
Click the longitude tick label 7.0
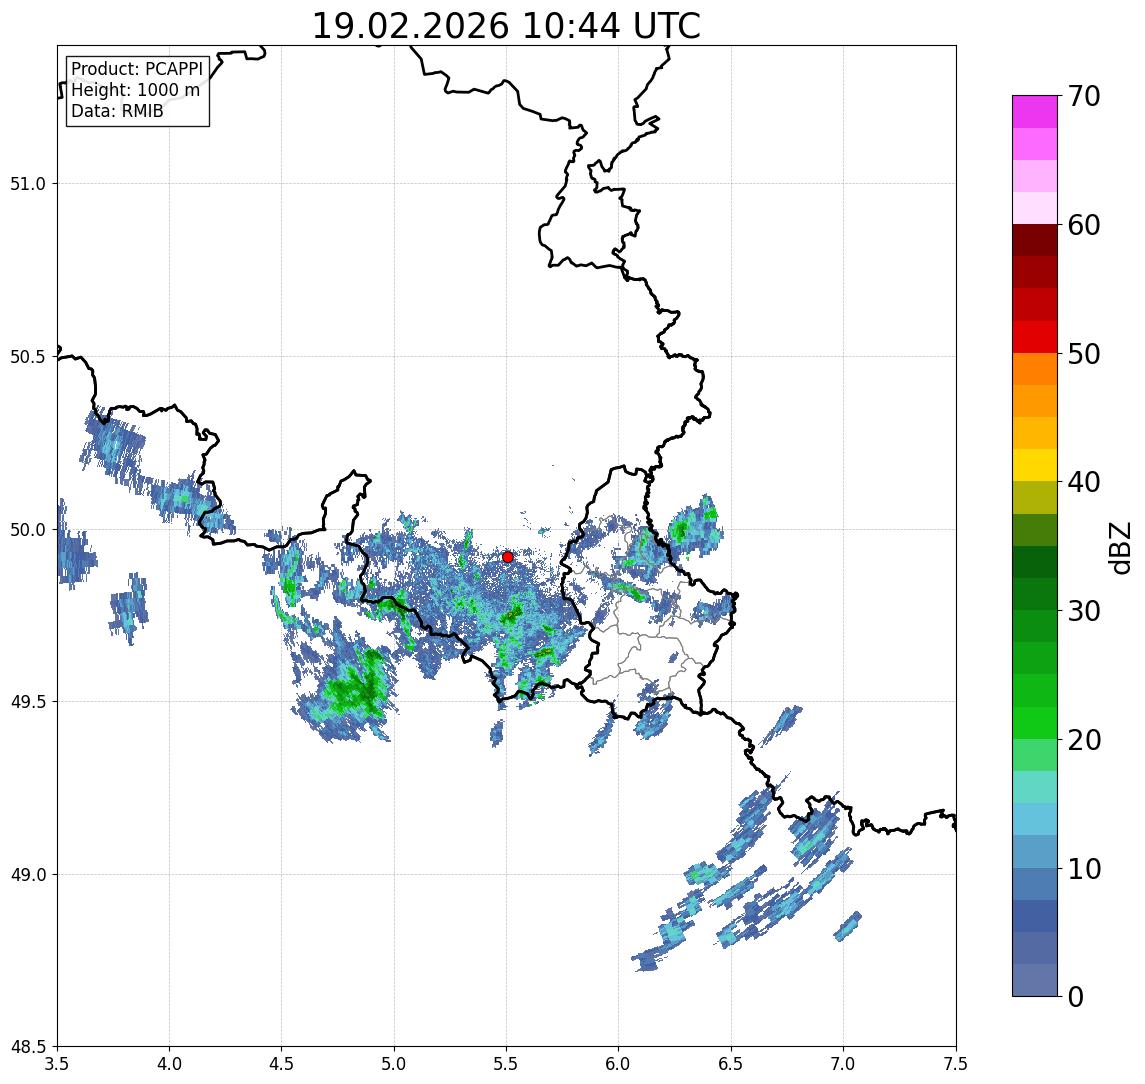click(x=843, y=1064)
